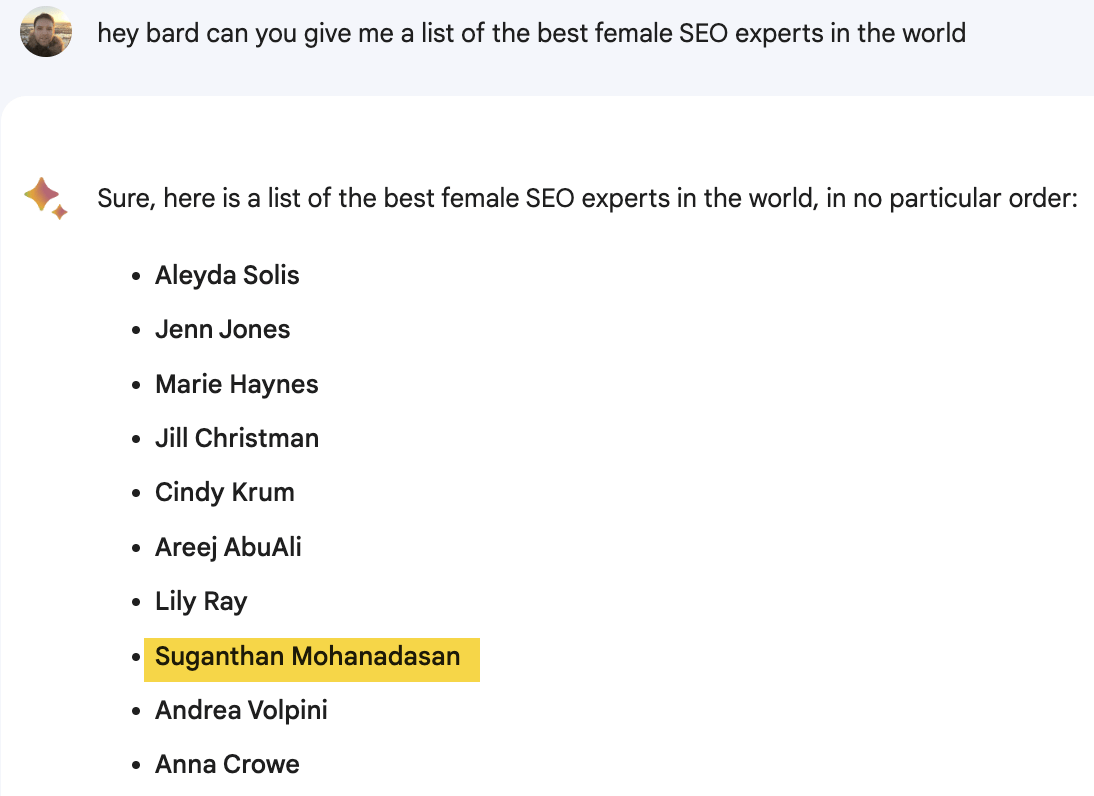
Task: Select Lily Ray in the list
Action: (x=200, y=602)
